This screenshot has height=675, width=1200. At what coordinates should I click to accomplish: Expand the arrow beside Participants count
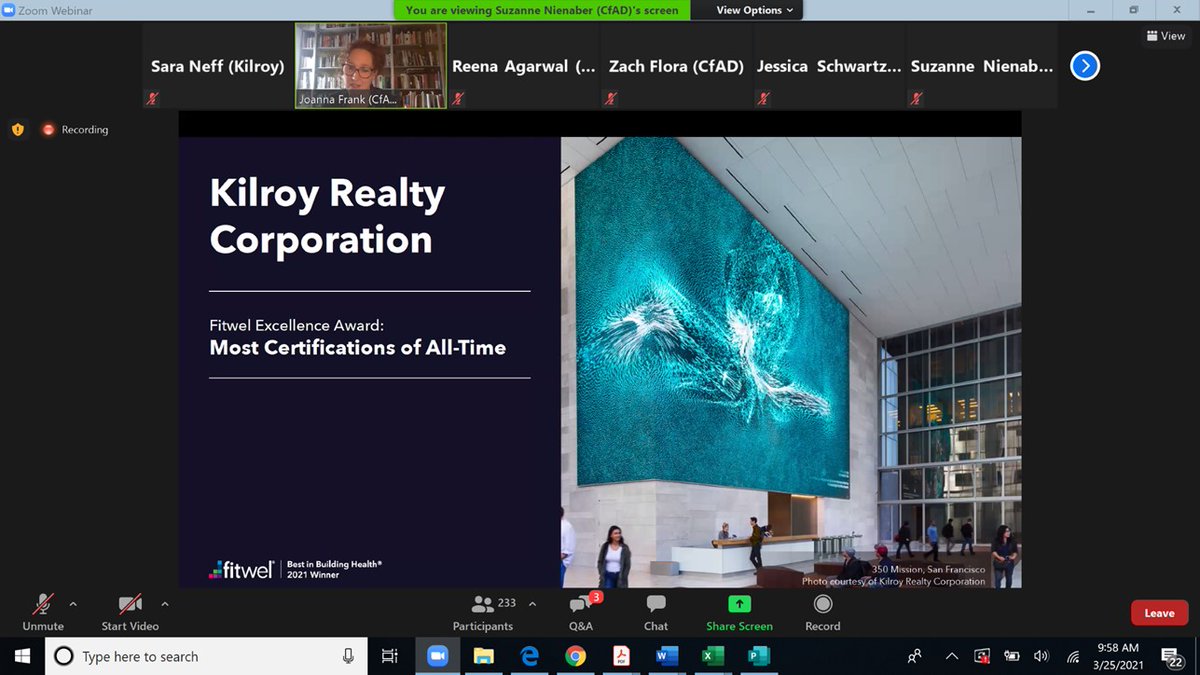[532, 604]
